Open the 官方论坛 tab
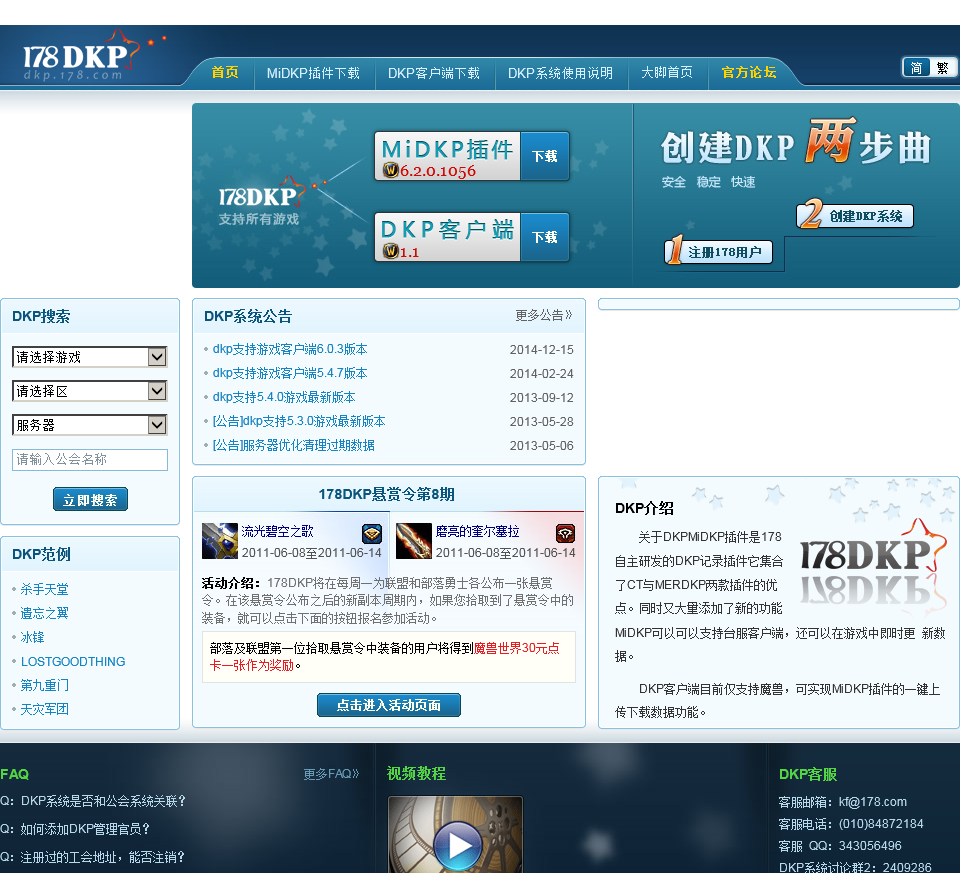960x873 pixels. click(x=749, y=72)
